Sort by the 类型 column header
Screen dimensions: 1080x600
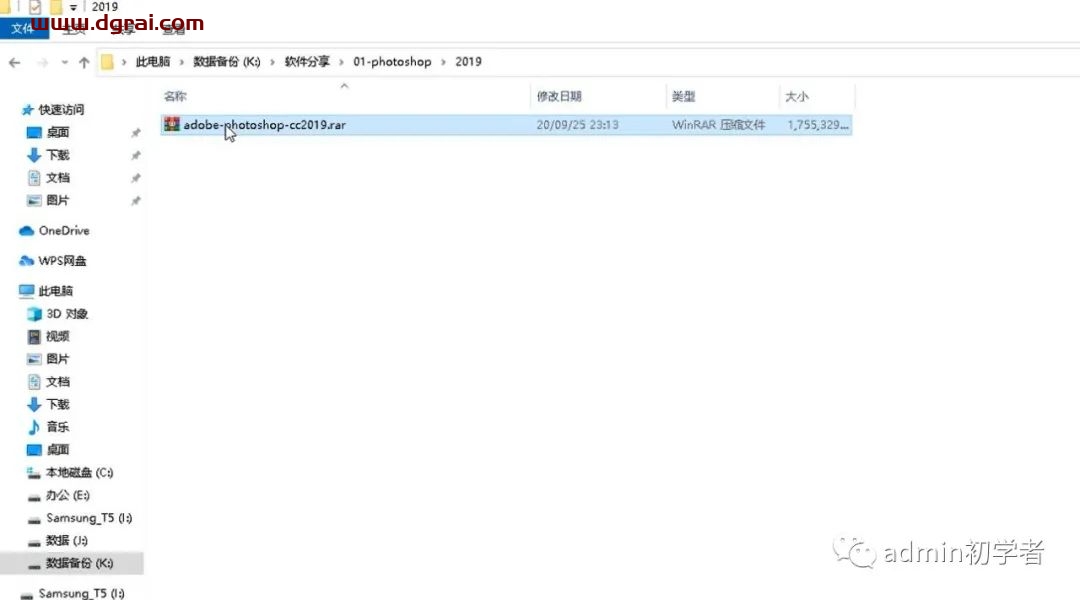(683, 96)
